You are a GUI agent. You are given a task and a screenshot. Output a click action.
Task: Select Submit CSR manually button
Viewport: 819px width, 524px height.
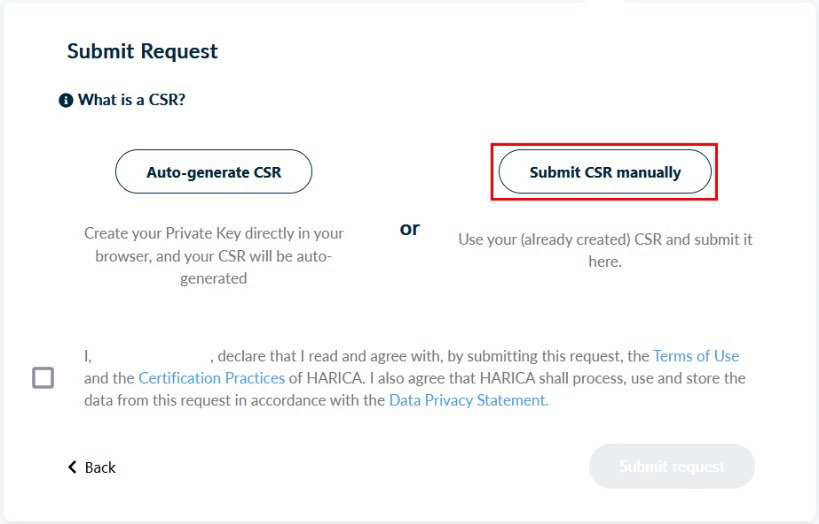(605, 172)
